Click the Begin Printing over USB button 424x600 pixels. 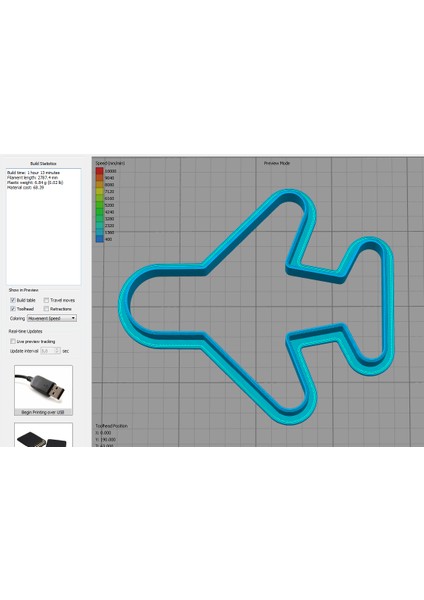tap(43, 412)
